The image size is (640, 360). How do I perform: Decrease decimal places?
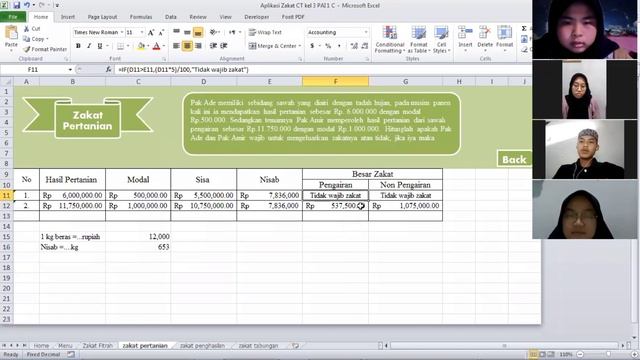[x=364, y=46]
